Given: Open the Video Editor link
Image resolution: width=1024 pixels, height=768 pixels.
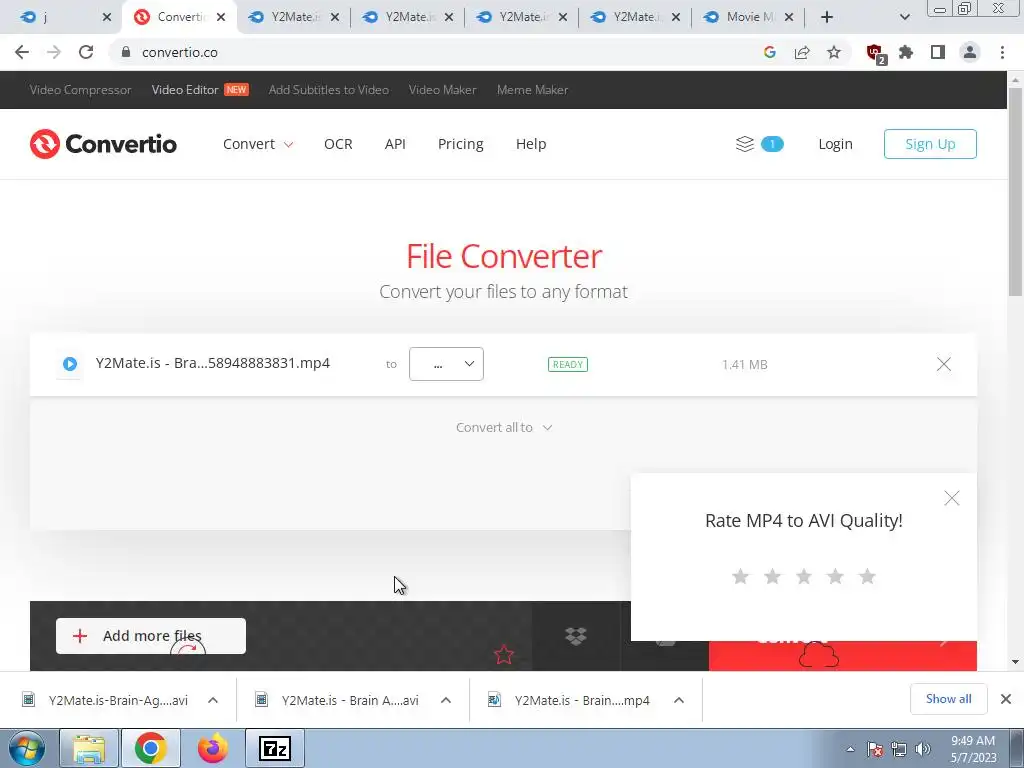Looking at the screenshot, I should (x=185, y=89).
